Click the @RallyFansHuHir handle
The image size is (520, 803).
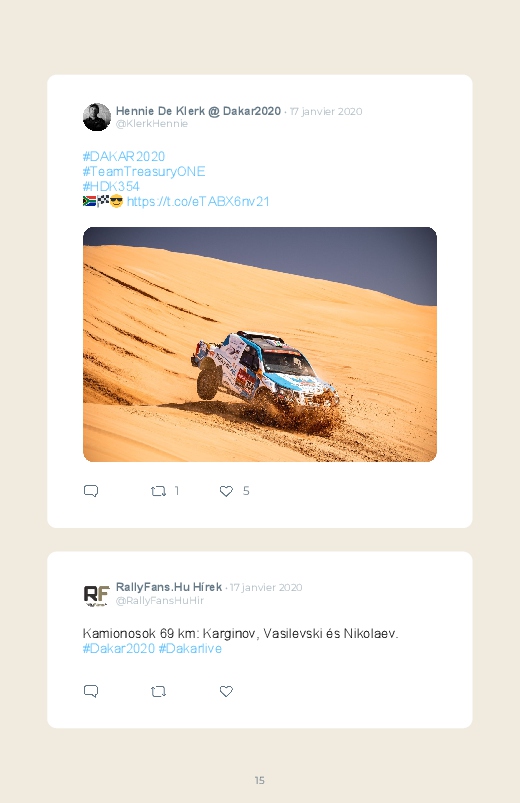click(160, 600)
